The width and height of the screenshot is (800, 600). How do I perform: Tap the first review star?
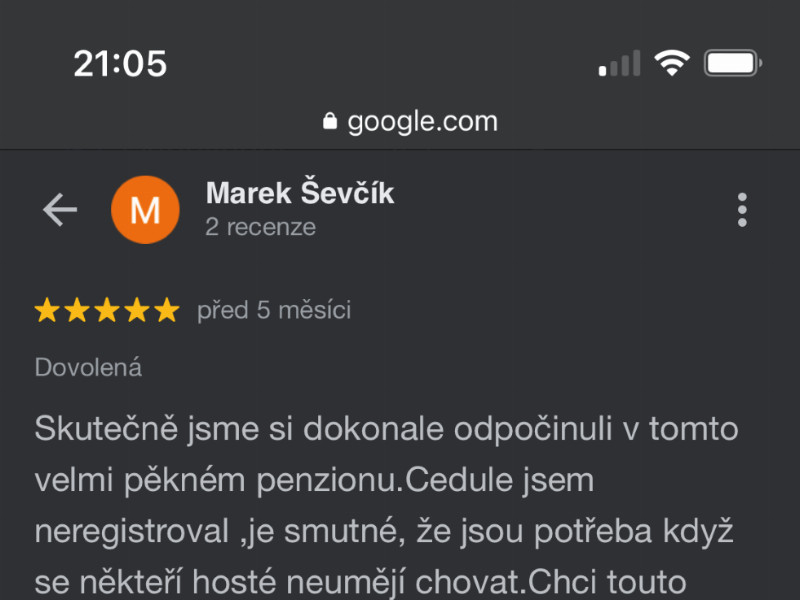(47, 310)
